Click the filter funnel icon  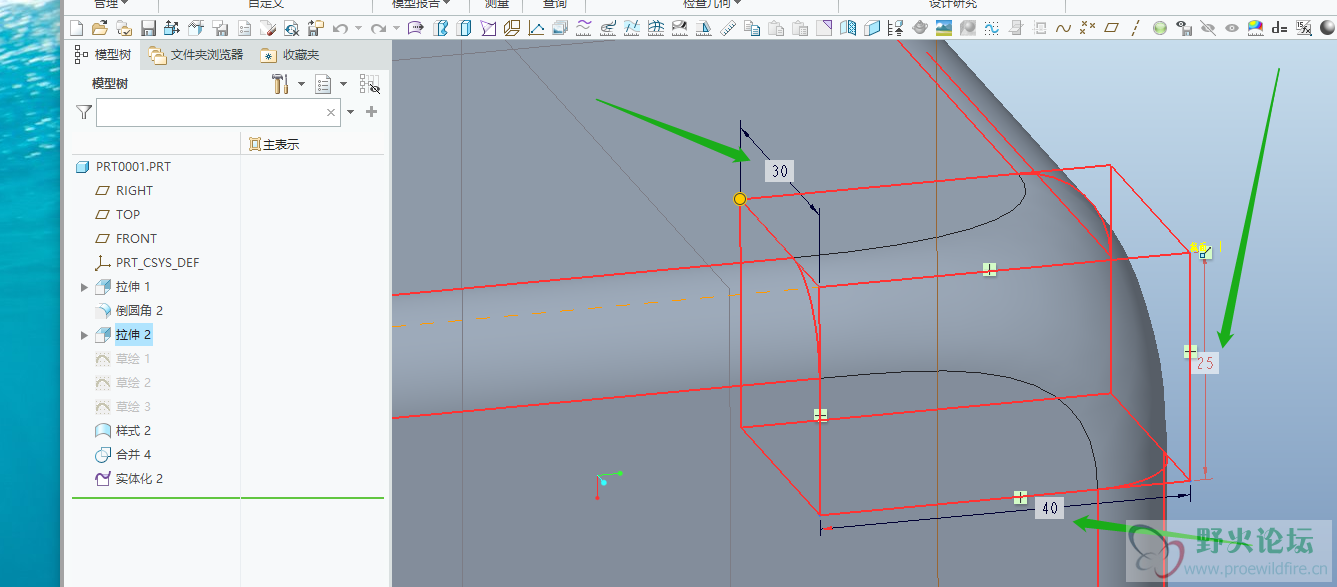(x=84, y=112)
